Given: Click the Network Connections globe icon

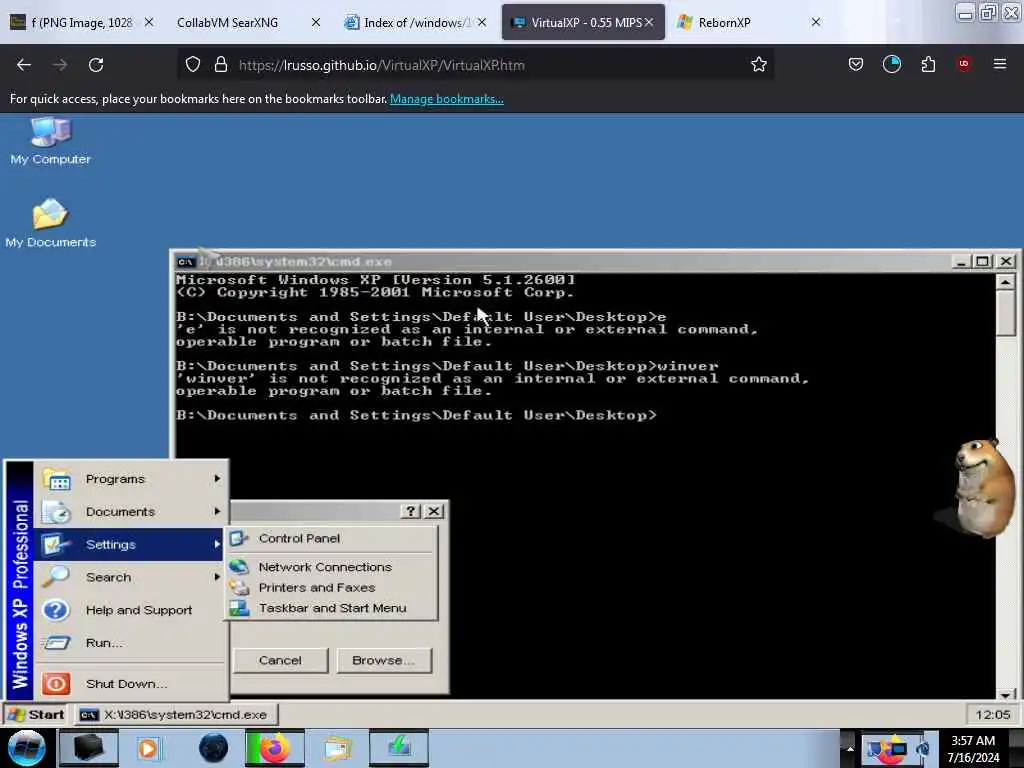Looking at the screenshot, I should [x=239, y=567].
